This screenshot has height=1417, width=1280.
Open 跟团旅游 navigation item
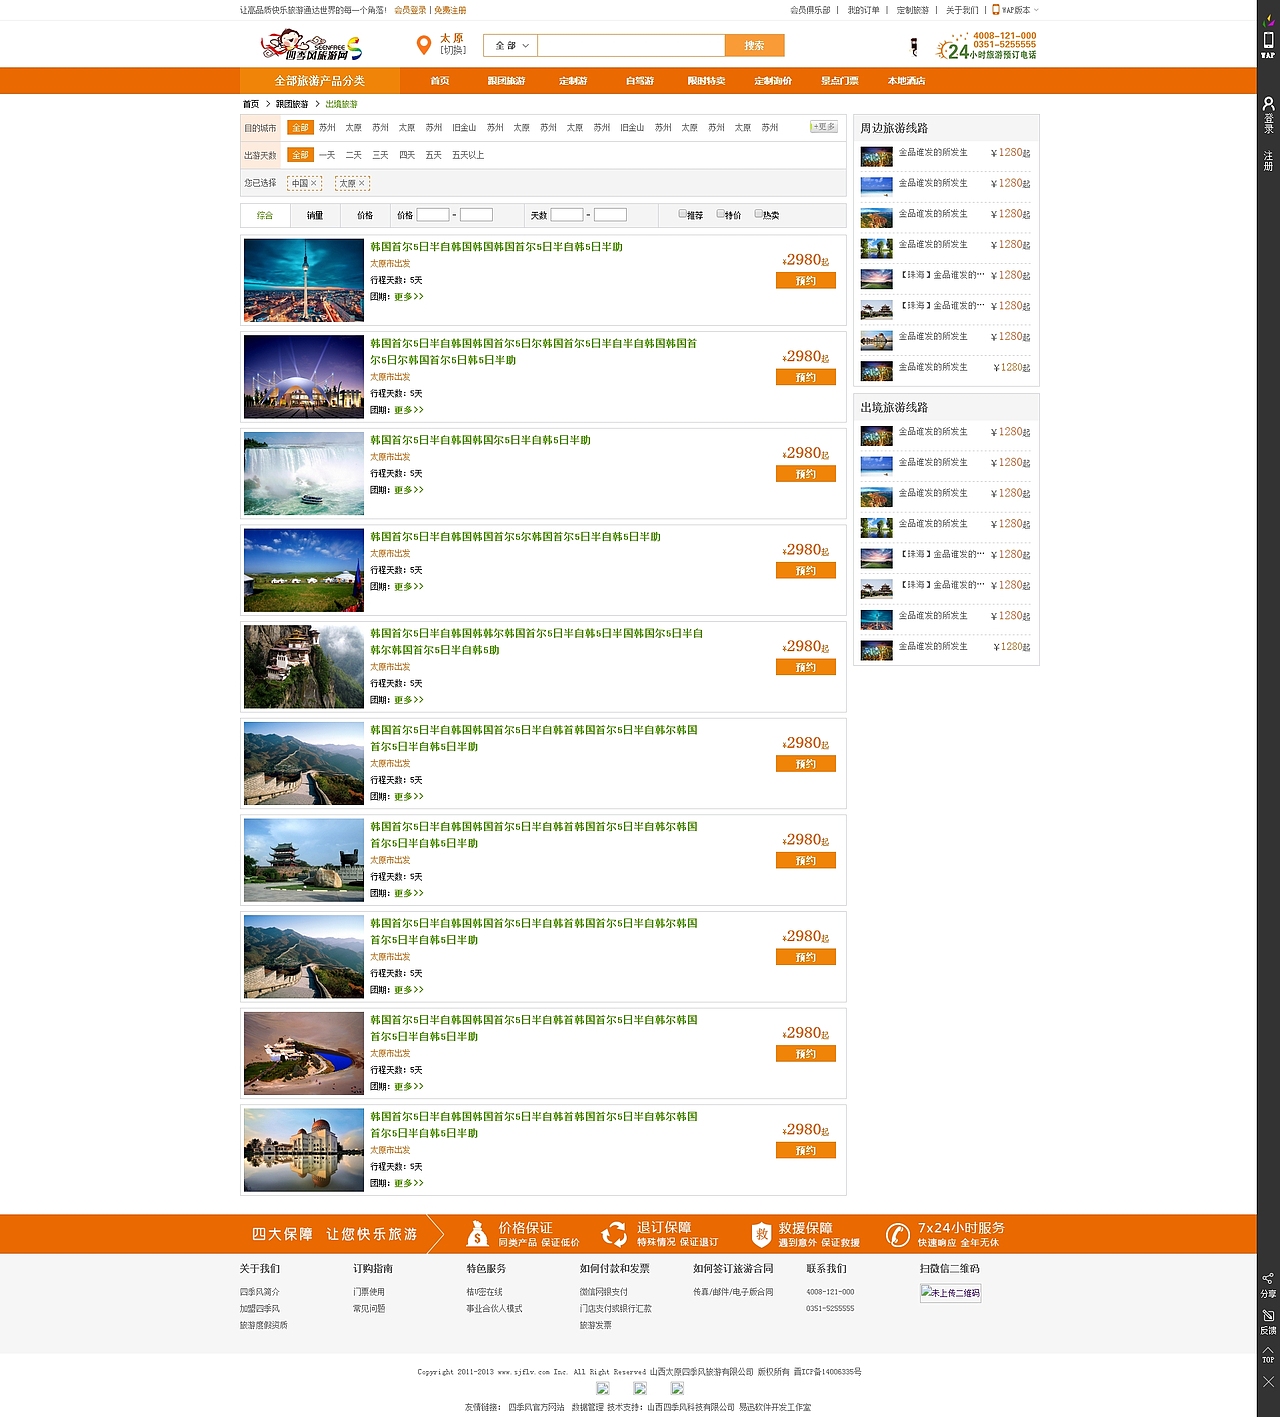pos(506,81)
